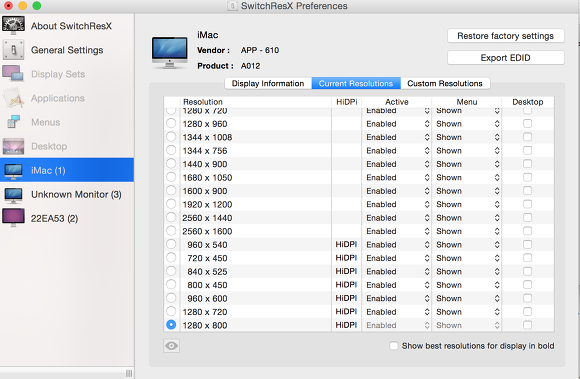Check Desktop box for 1600 x 900
Image resolution: width=580 pixels, height=379 pixels.
[x=527, y=190]
